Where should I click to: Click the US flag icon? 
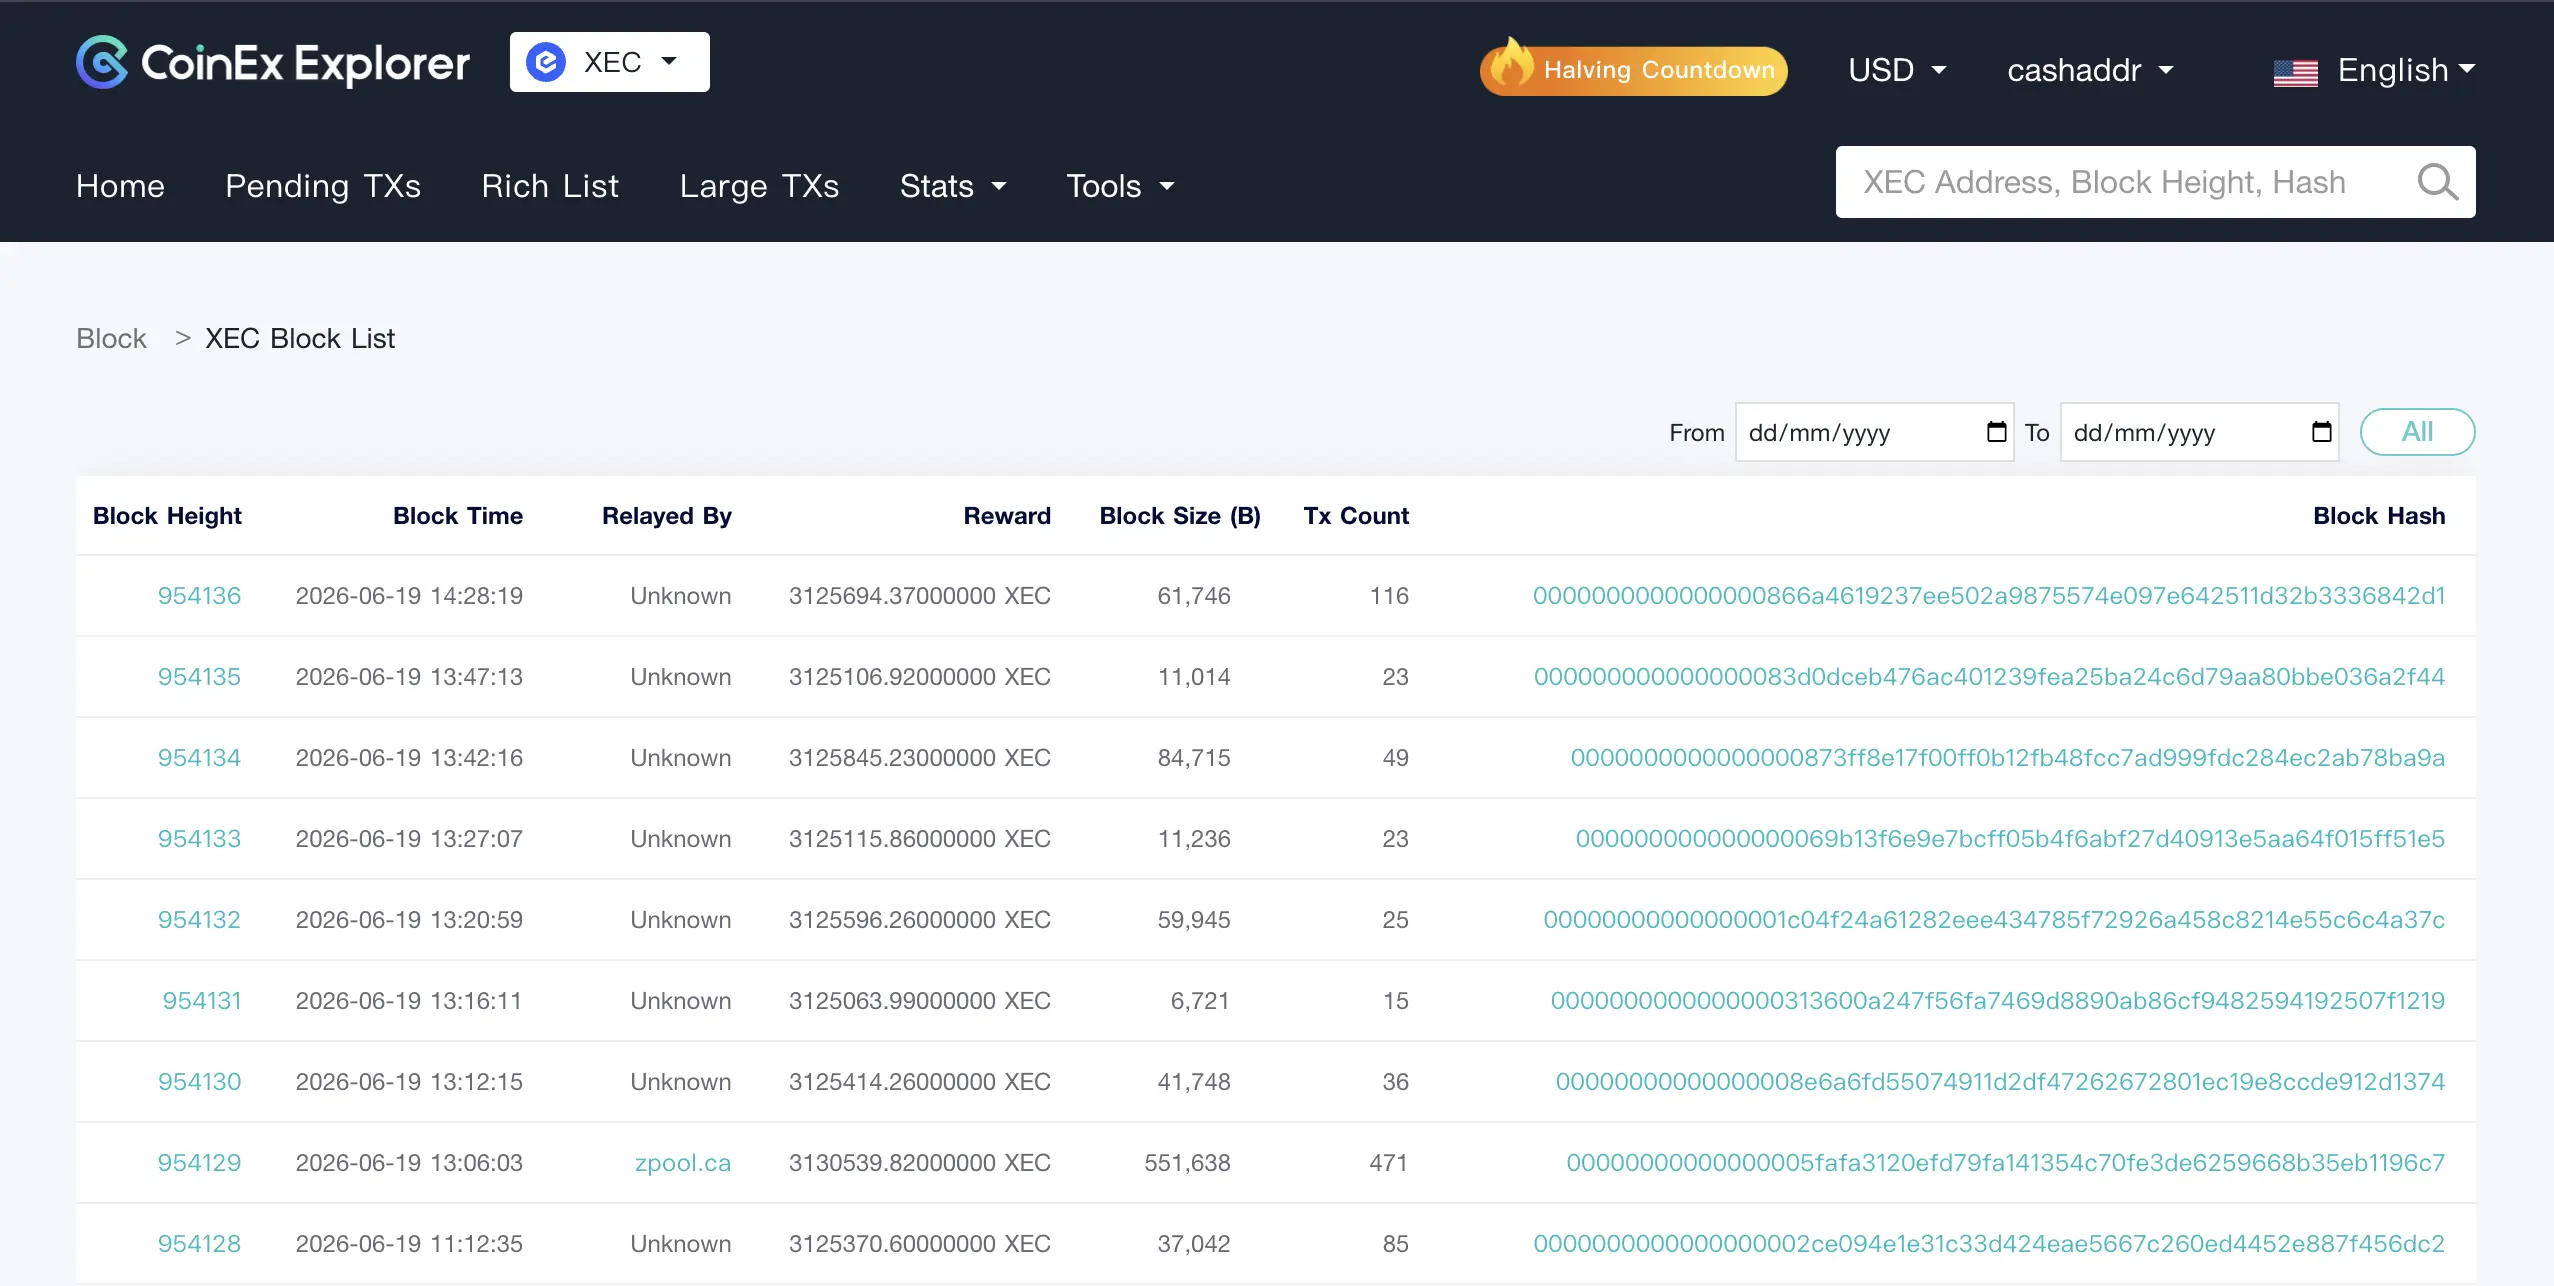tap(2295, 73)
